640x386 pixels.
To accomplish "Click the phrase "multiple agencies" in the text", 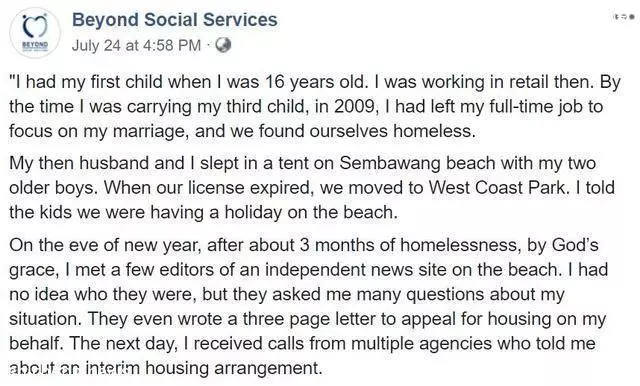I will pos(421,344).
